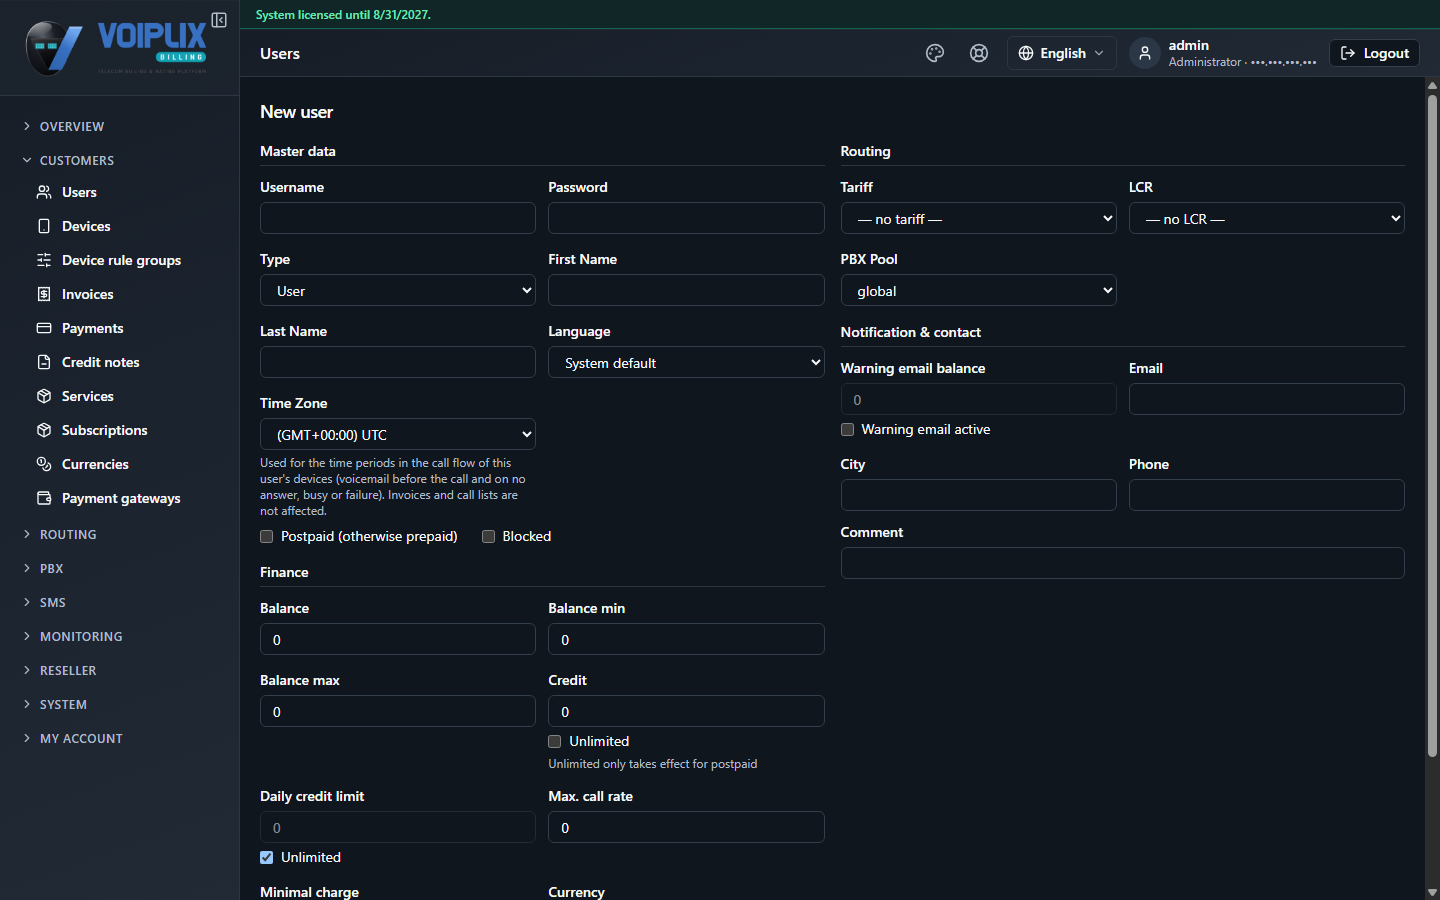The image size is (1440, 900).
Task: Click the Users sidebar icon
Action: pos(44,192)
